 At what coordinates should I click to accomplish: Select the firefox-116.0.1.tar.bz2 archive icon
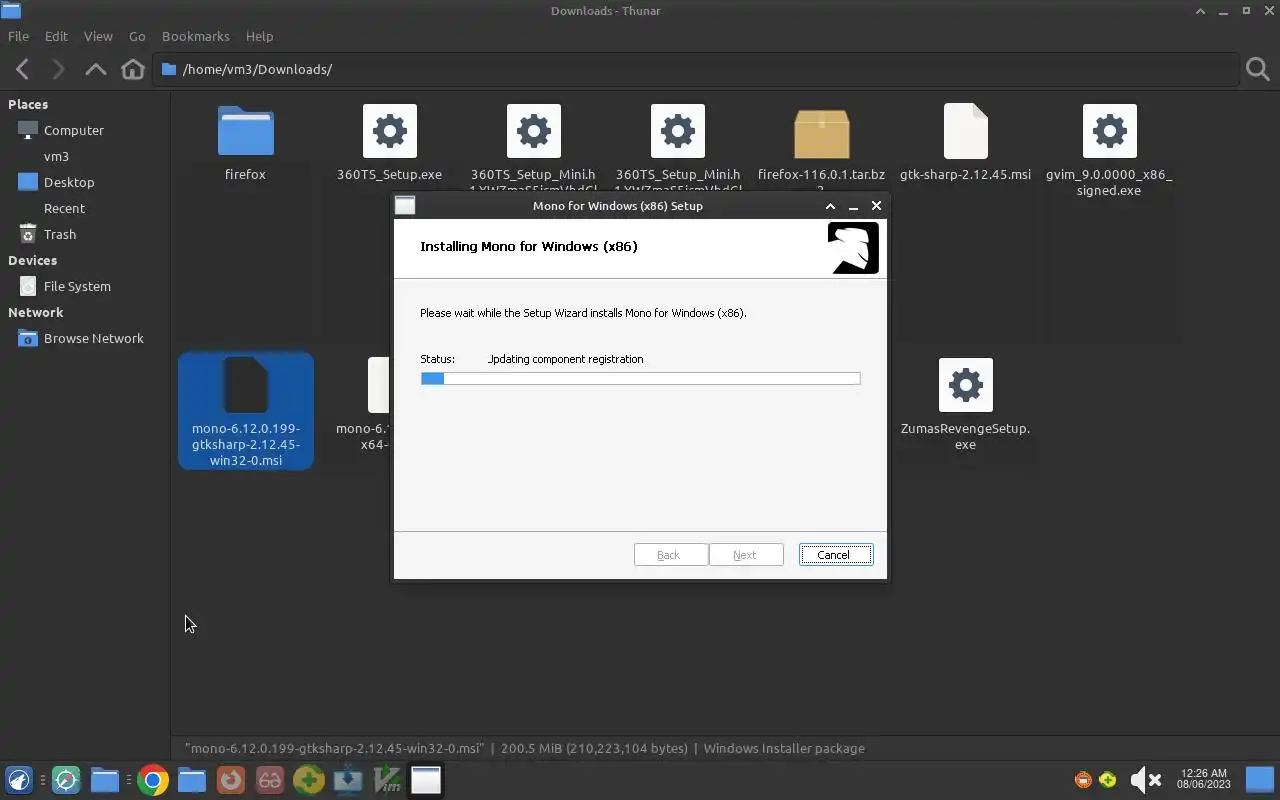[x=822, y=133]
